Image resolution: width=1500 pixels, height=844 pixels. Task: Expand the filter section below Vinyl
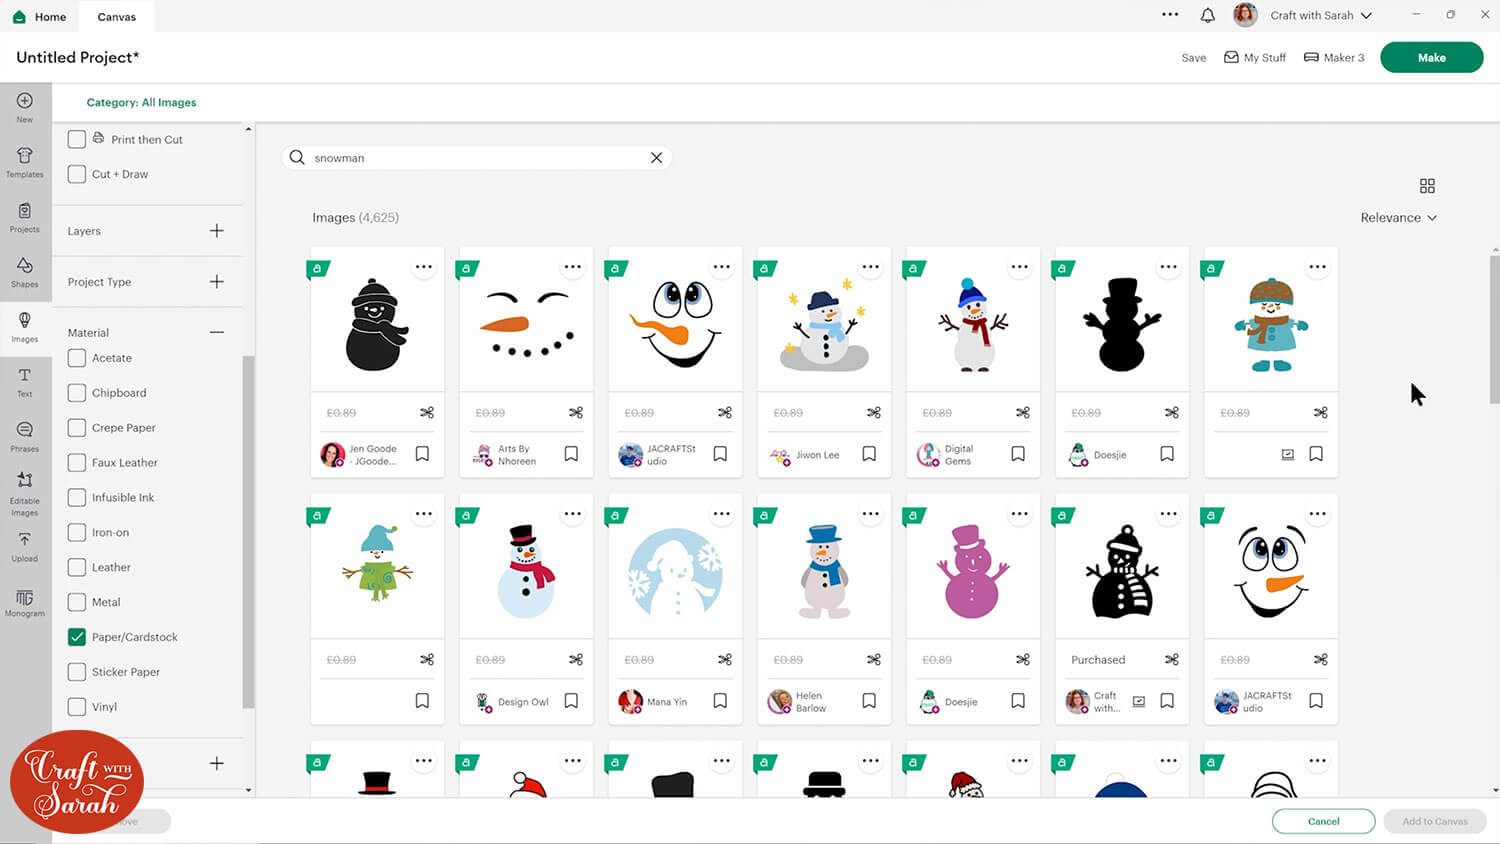click(217, 763)
